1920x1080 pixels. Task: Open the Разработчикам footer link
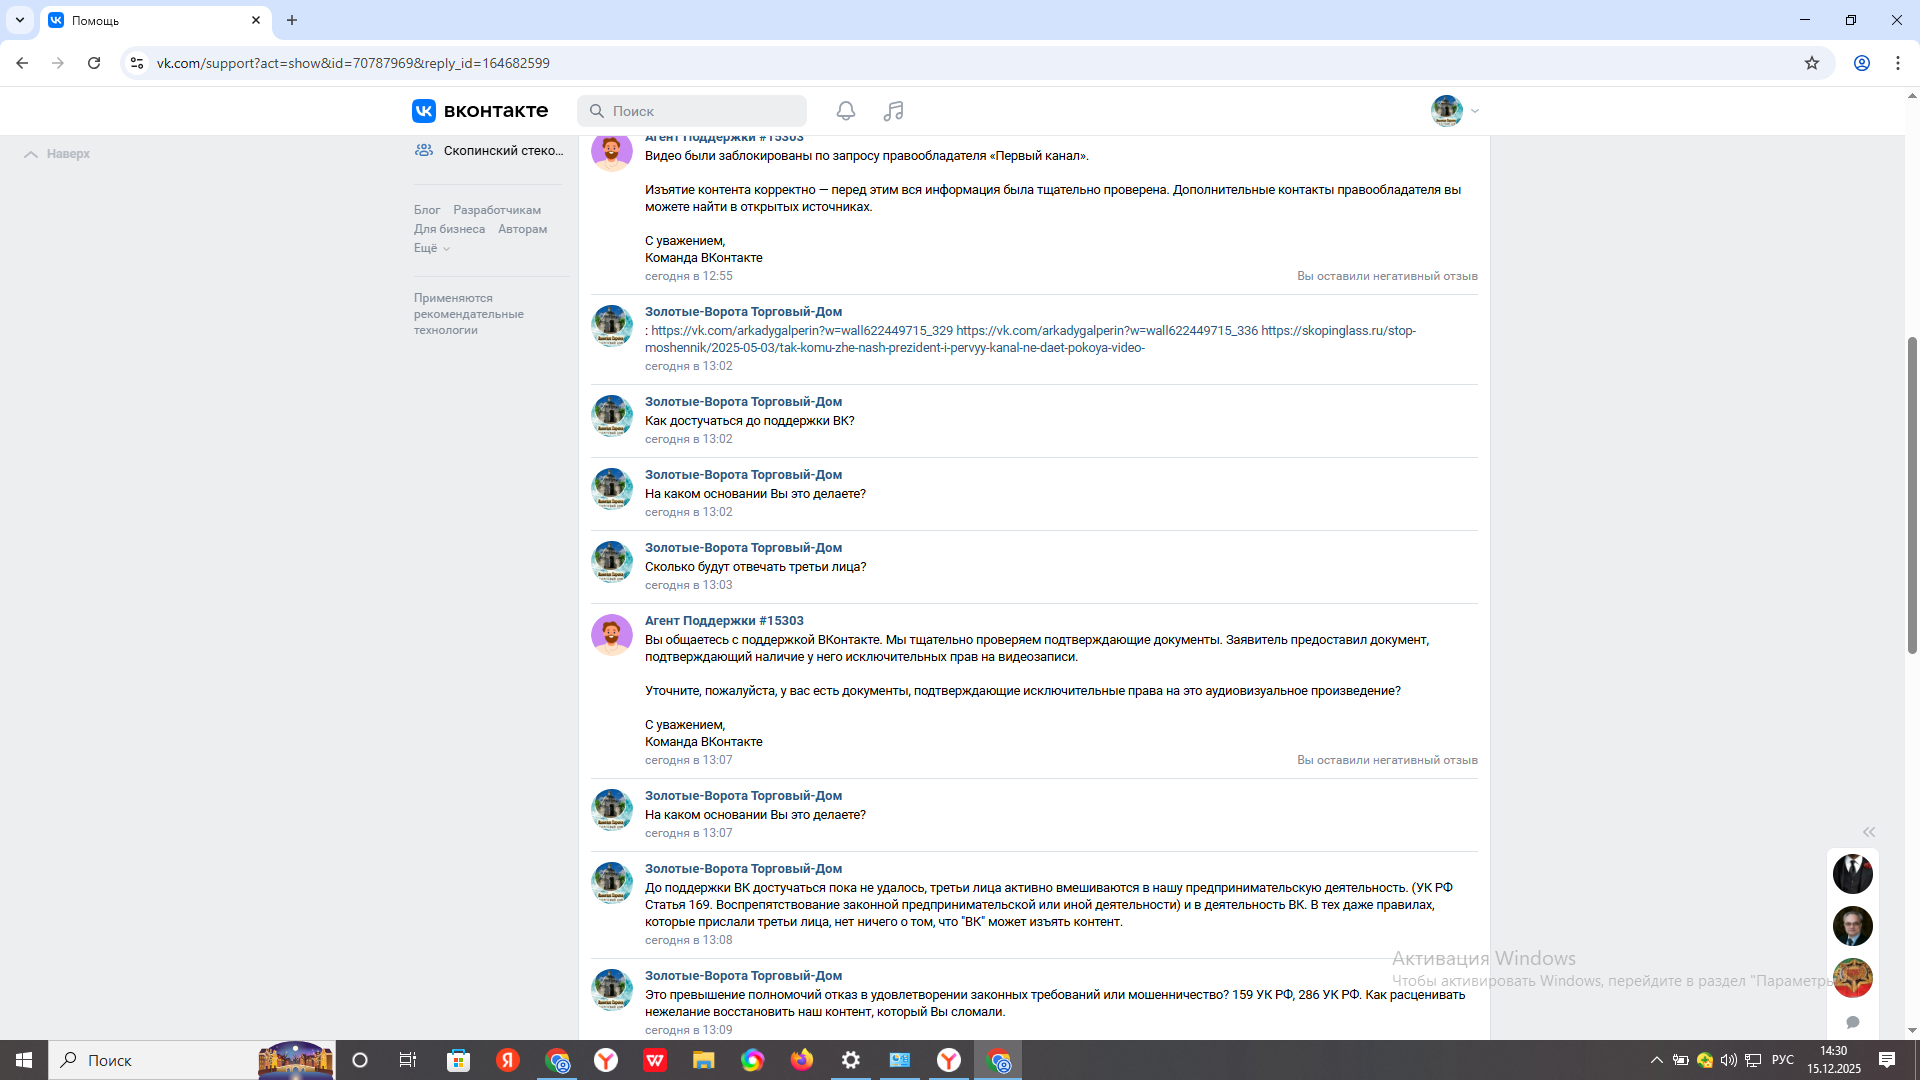[496, 210]
